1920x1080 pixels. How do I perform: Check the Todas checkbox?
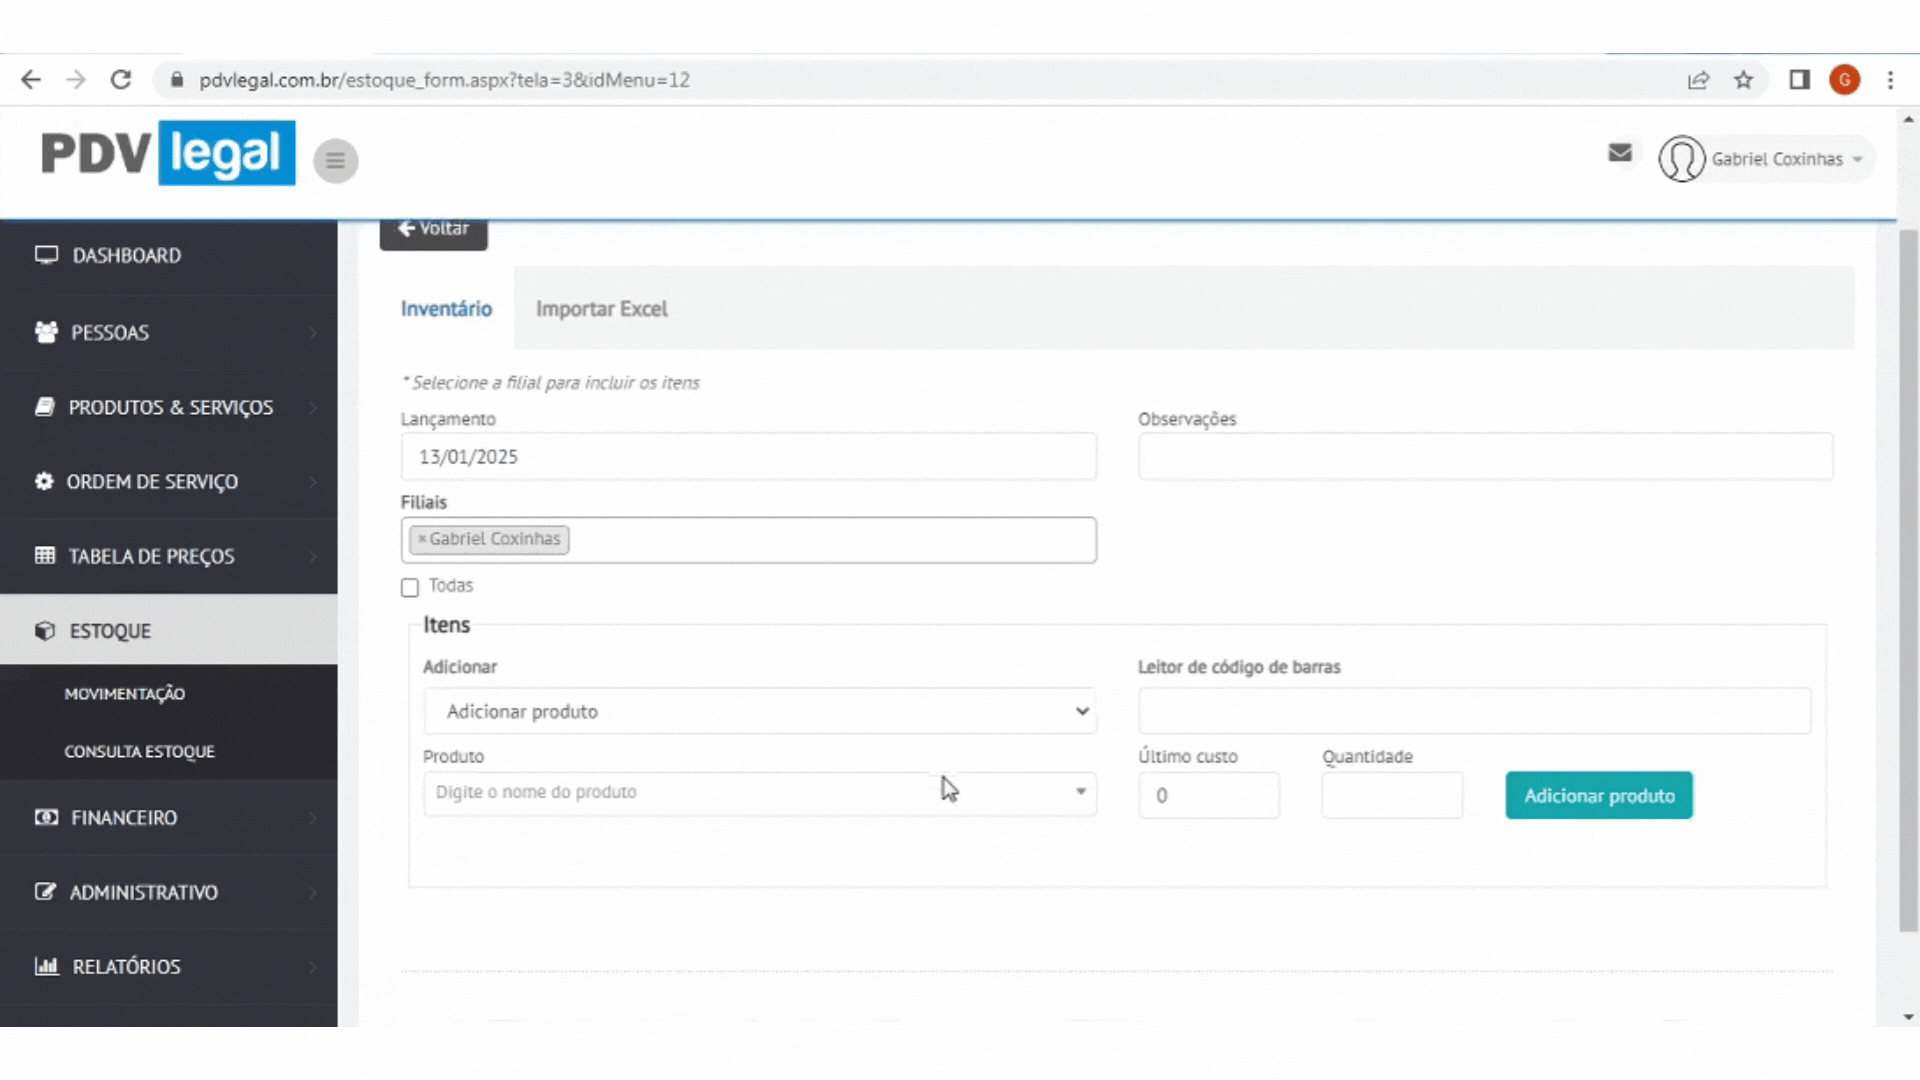410,587
